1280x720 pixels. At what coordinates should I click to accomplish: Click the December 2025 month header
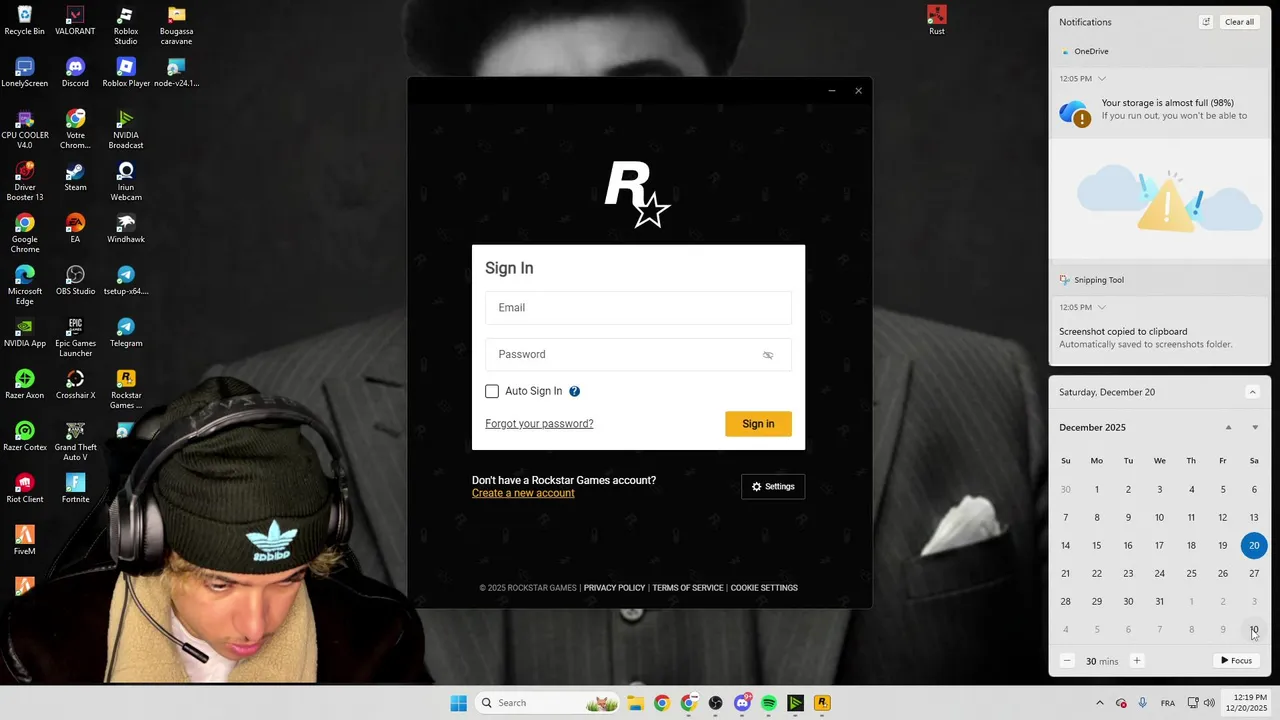pos(1092,427)
